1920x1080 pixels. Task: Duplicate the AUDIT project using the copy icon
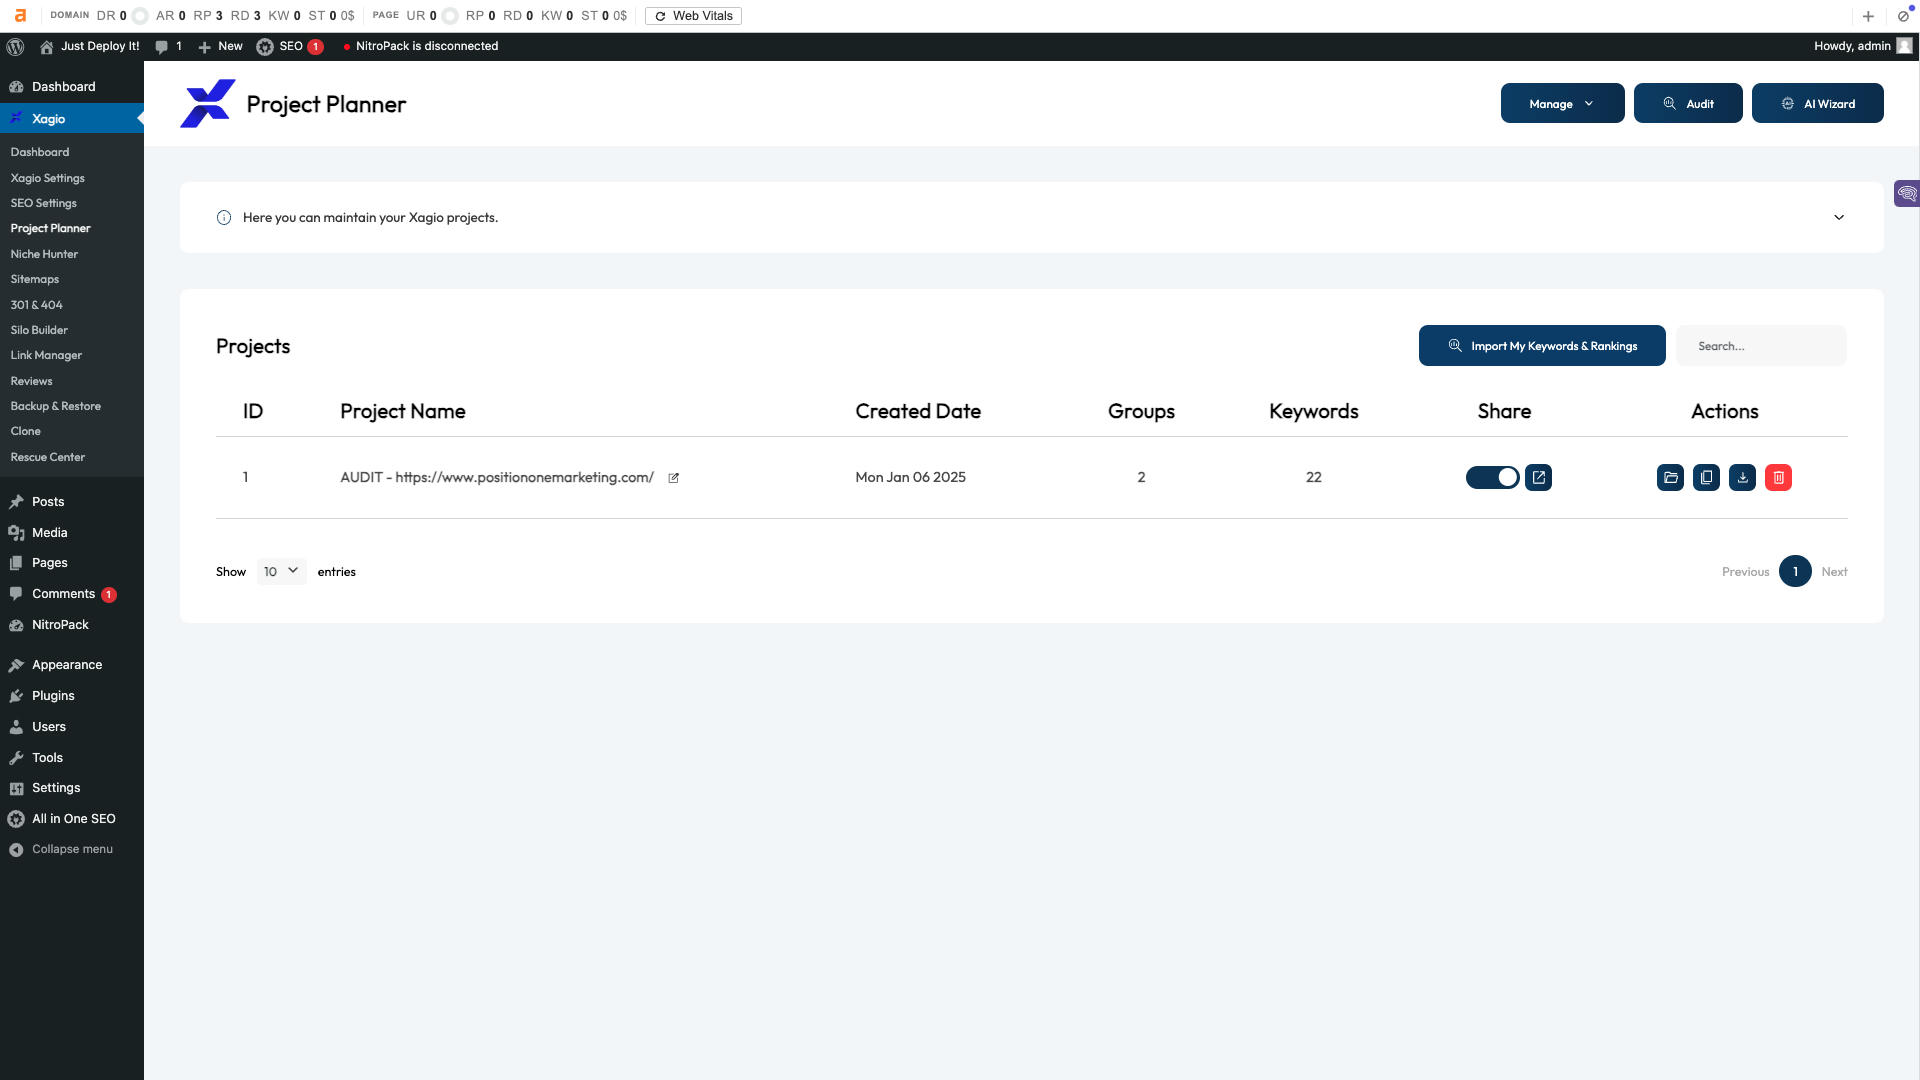point(1706,477)
